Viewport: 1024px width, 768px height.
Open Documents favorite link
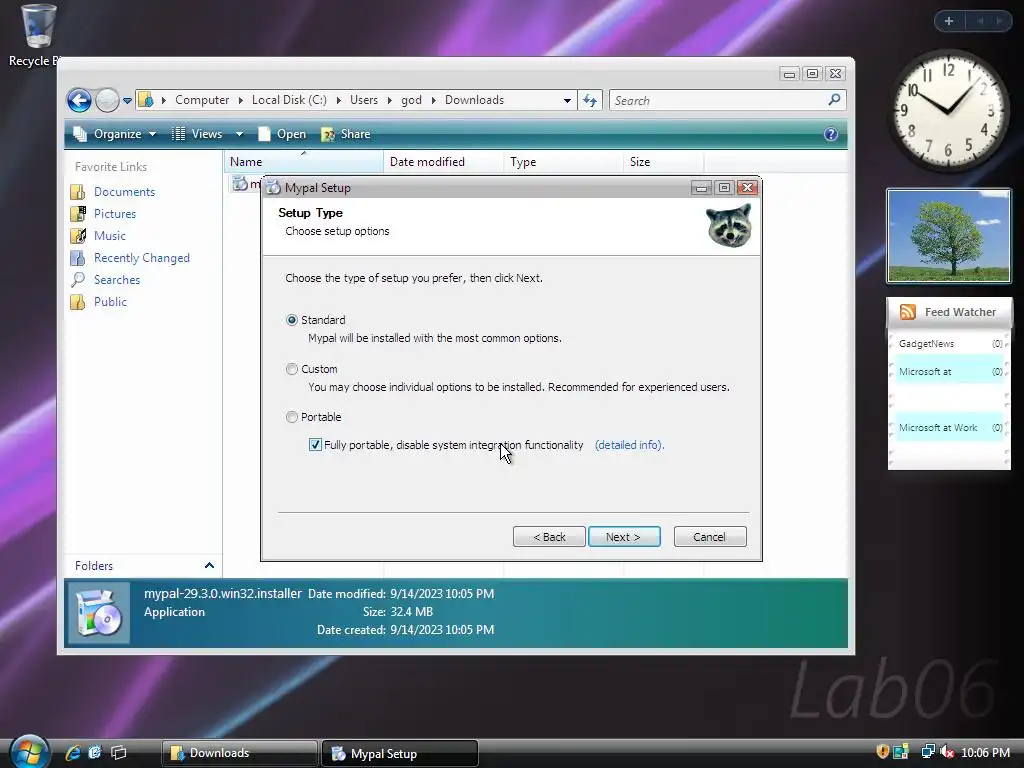coord(124,192)
